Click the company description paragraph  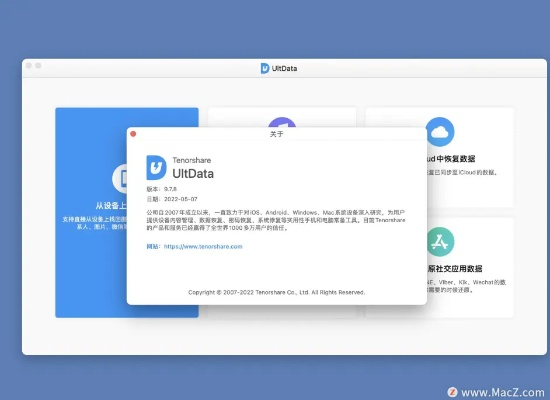(x=276, y=220)
